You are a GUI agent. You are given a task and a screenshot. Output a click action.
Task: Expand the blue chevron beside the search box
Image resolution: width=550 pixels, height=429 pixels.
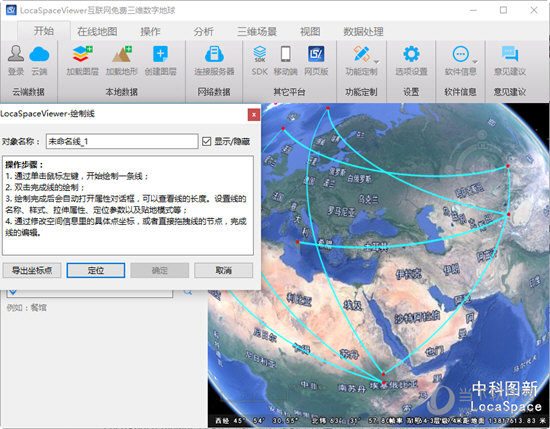coord(13,292)
